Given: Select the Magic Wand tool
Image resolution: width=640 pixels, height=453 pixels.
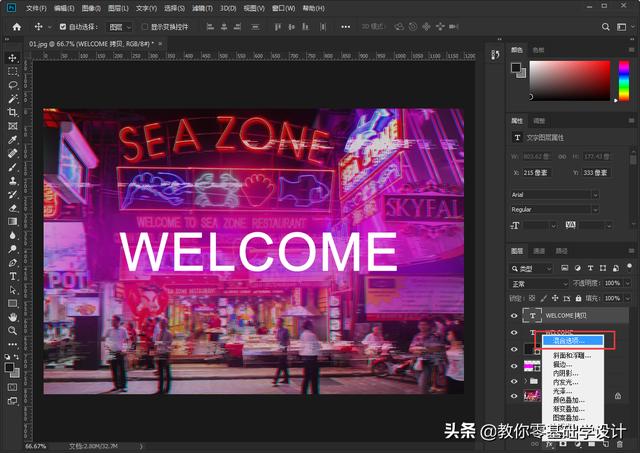Looking at the screenshot, I should tap(13, 99).
